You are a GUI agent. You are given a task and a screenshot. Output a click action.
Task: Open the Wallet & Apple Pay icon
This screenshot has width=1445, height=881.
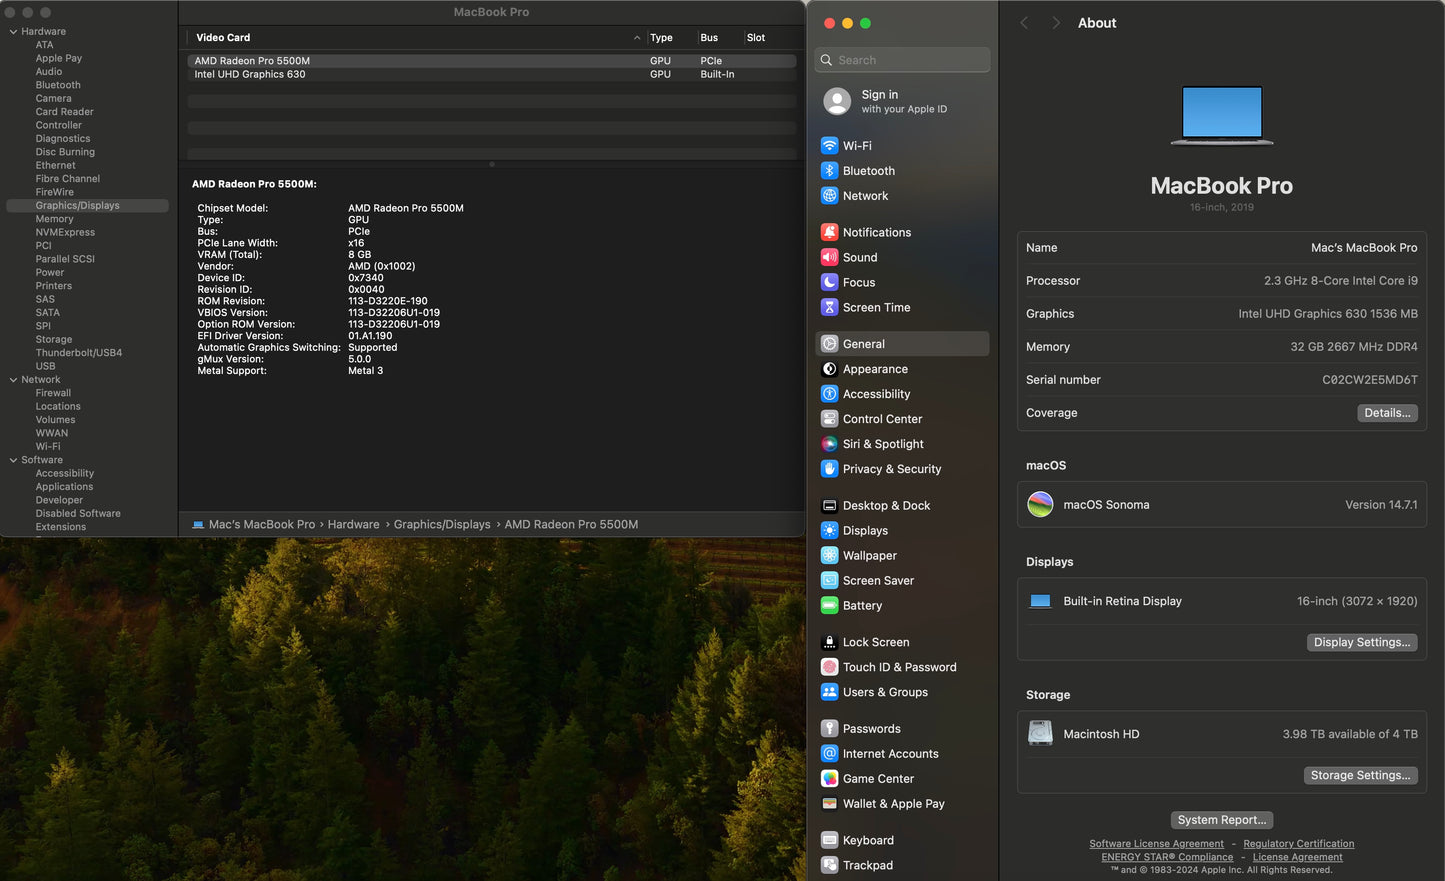pos(829,804)
